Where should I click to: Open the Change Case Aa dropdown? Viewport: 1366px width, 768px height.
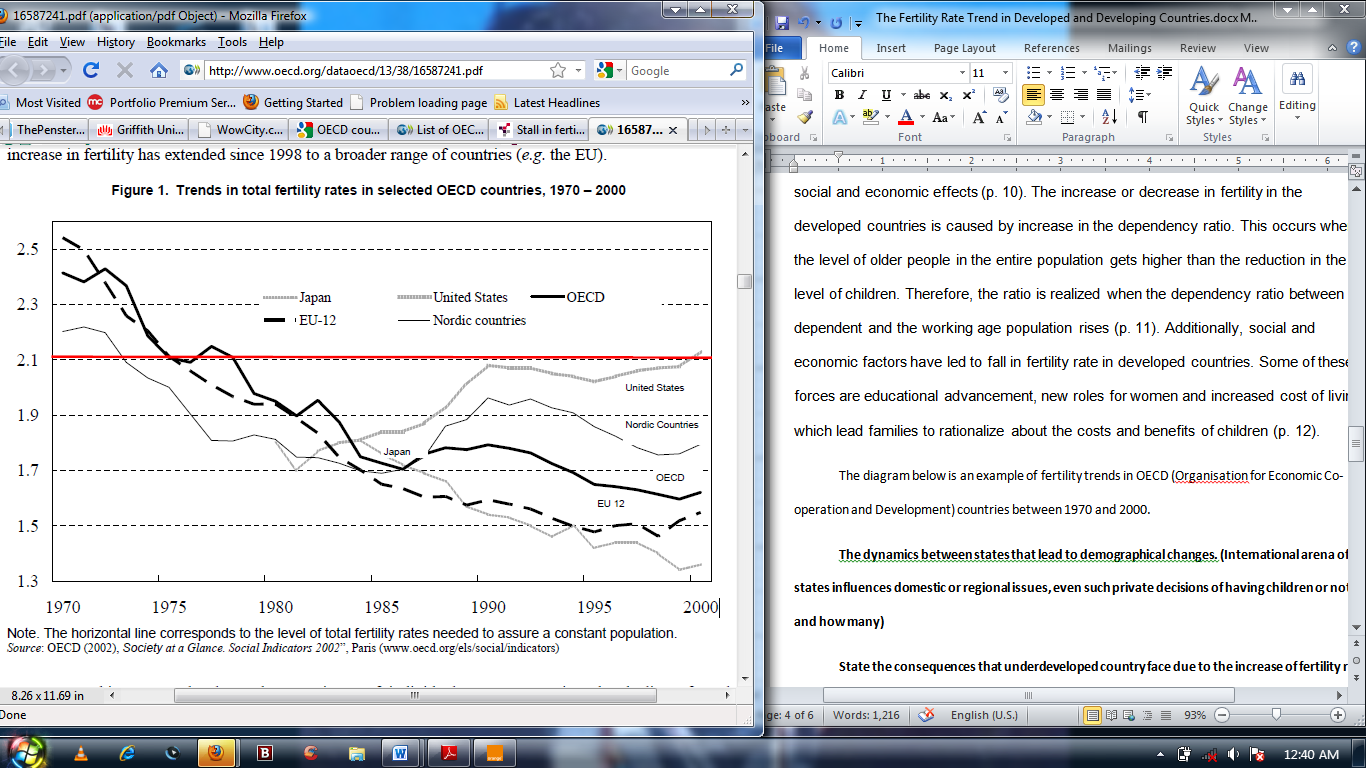pos(944,117)
